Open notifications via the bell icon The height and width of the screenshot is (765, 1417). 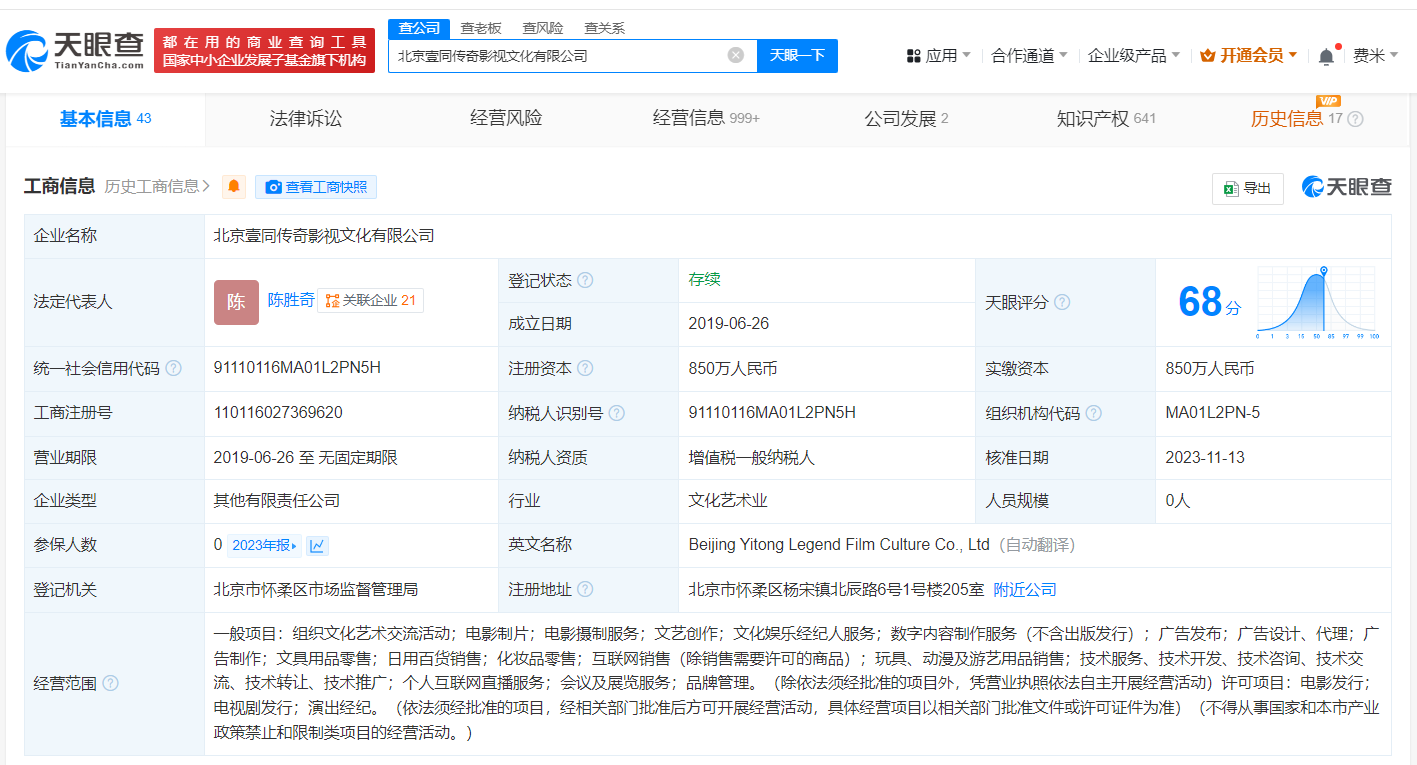coord(1327,55)
